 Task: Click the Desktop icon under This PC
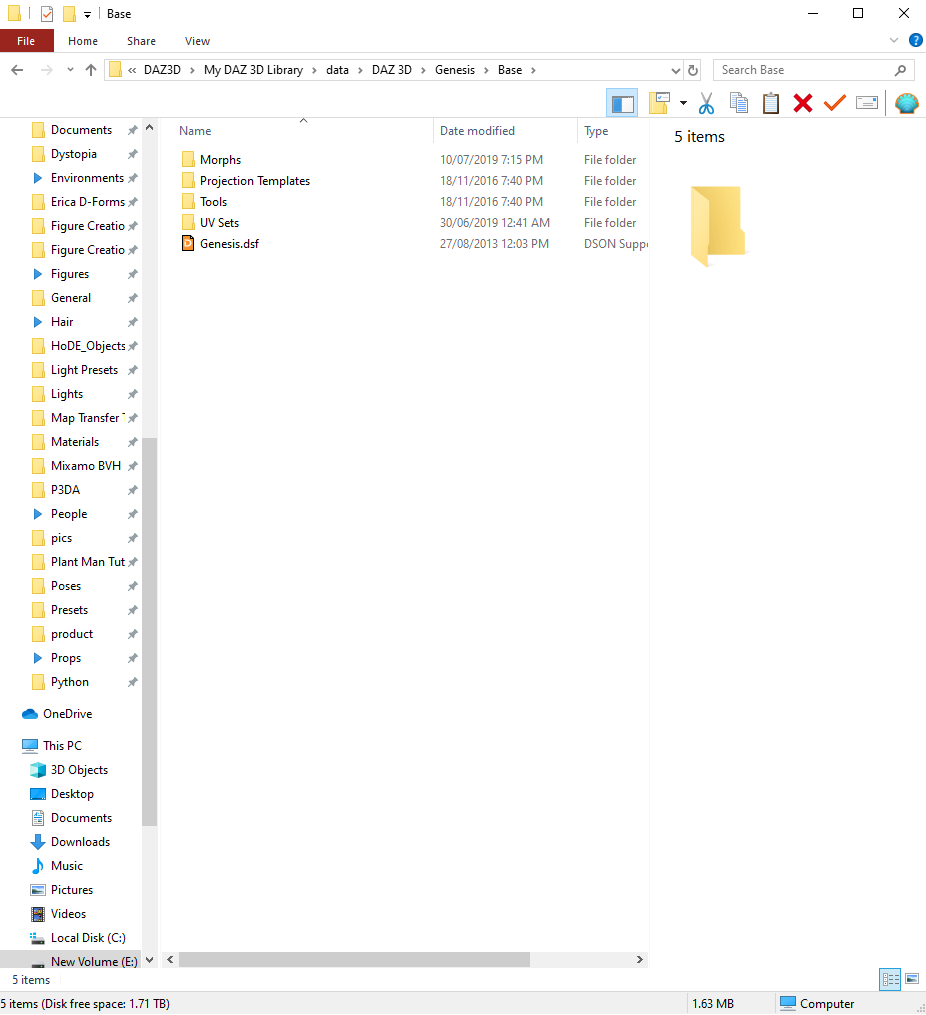click(38, 794)
